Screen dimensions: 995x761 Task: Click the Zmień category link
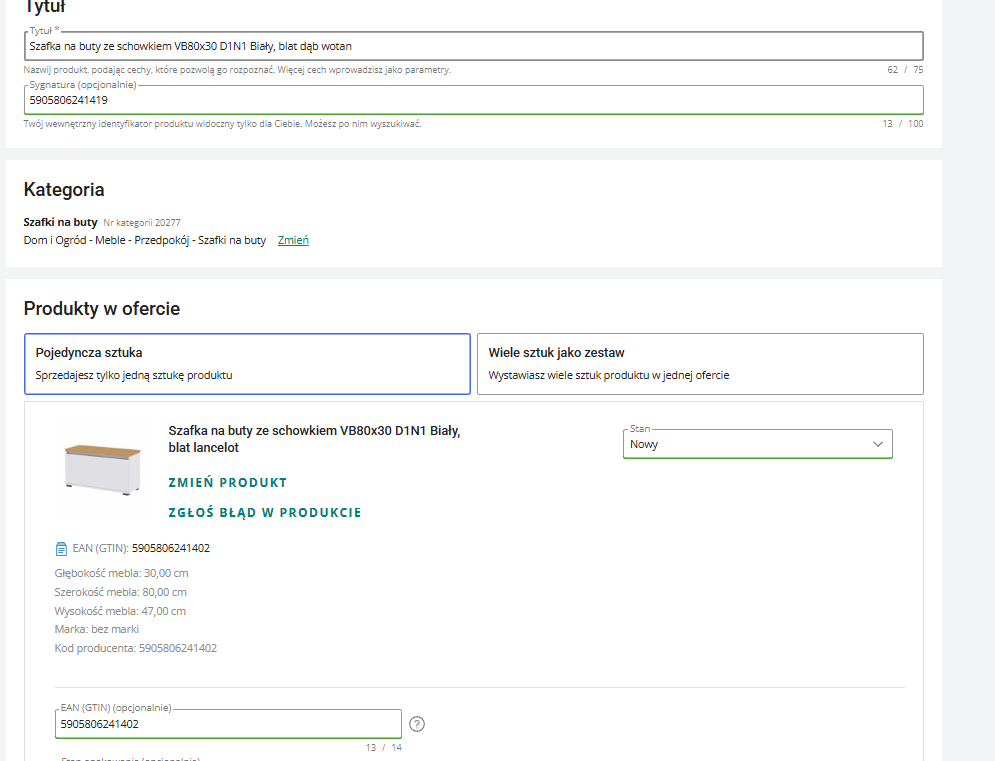pos(293,240)
